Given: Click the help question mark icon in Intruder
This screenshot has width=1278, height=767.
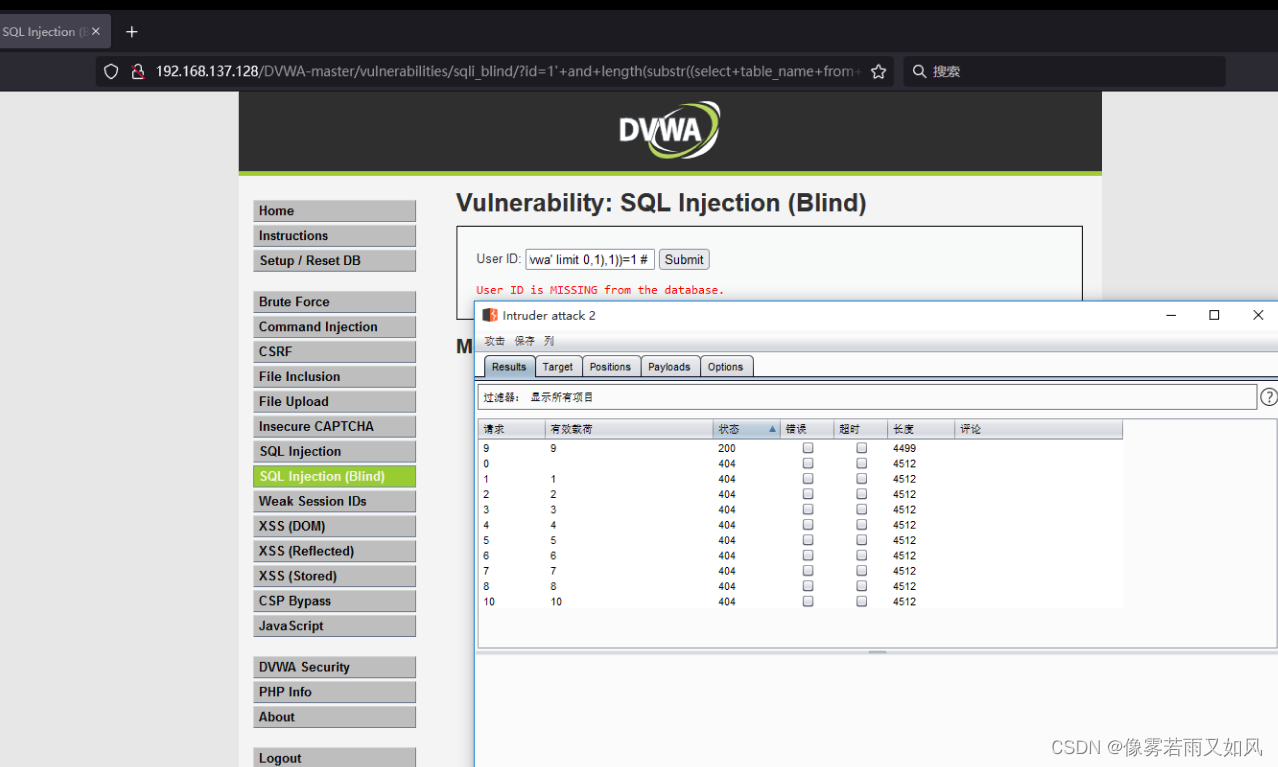Looking at the screenshot, I should [x=1269, y=396].
